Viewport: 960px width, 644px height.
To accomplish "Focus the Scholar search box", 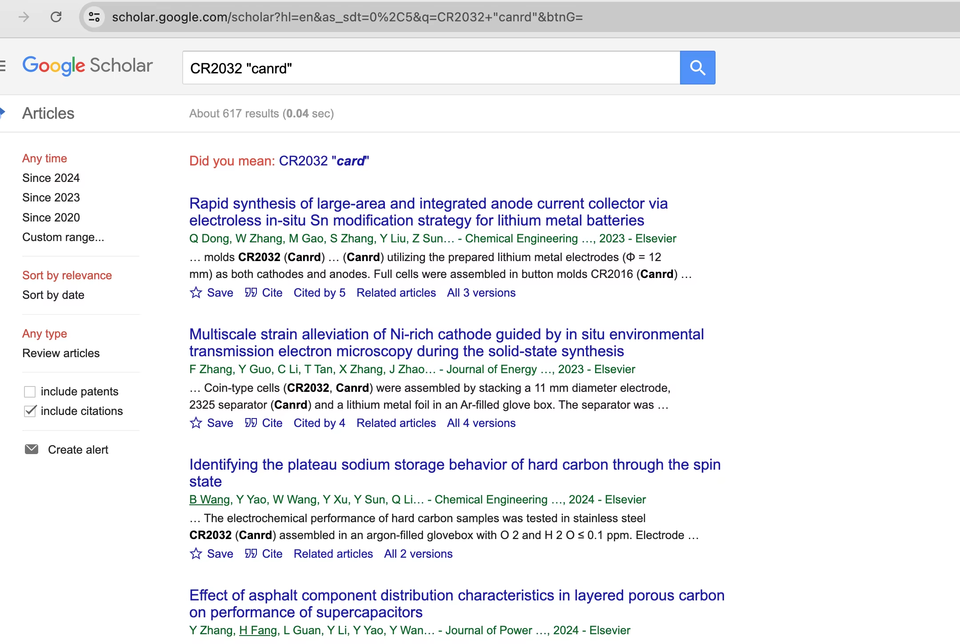I will [431, 68].
